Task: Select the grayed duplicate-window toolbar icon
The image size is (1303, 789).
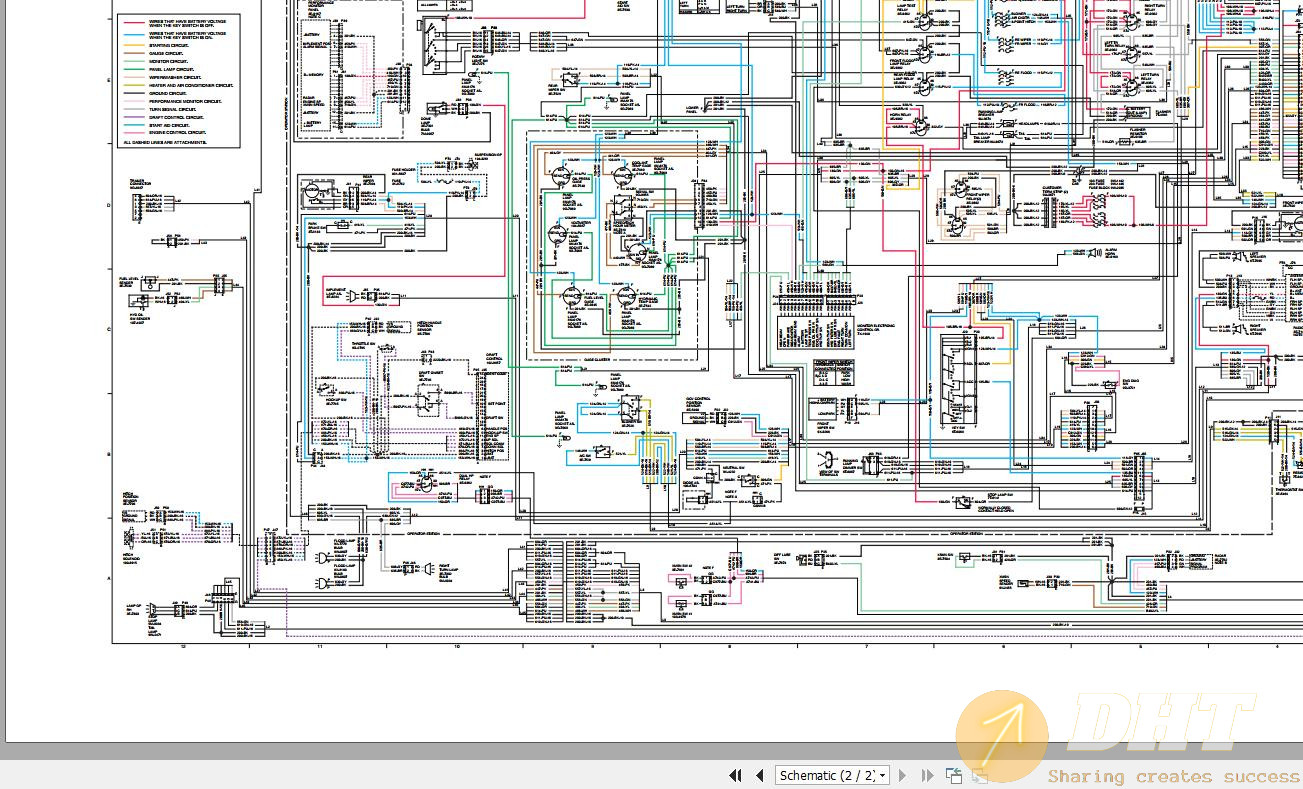Action: pos(977,775)
